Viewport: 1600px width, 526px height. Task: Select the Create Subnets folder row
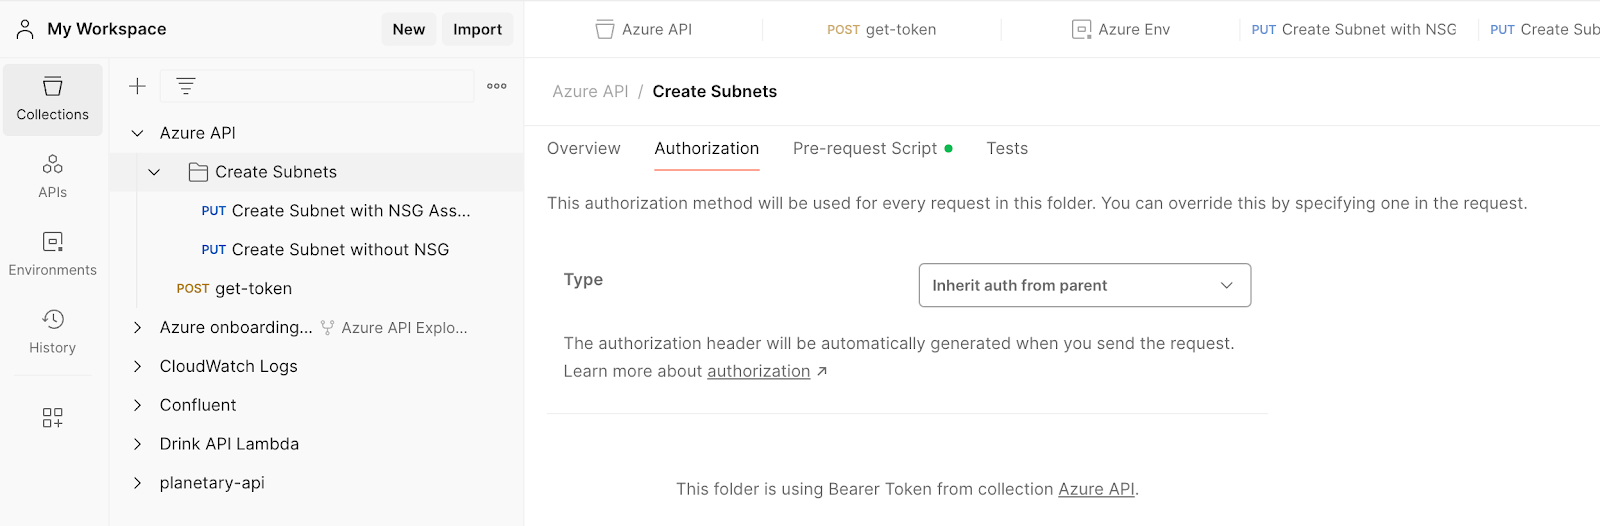[x=316, y=172]
